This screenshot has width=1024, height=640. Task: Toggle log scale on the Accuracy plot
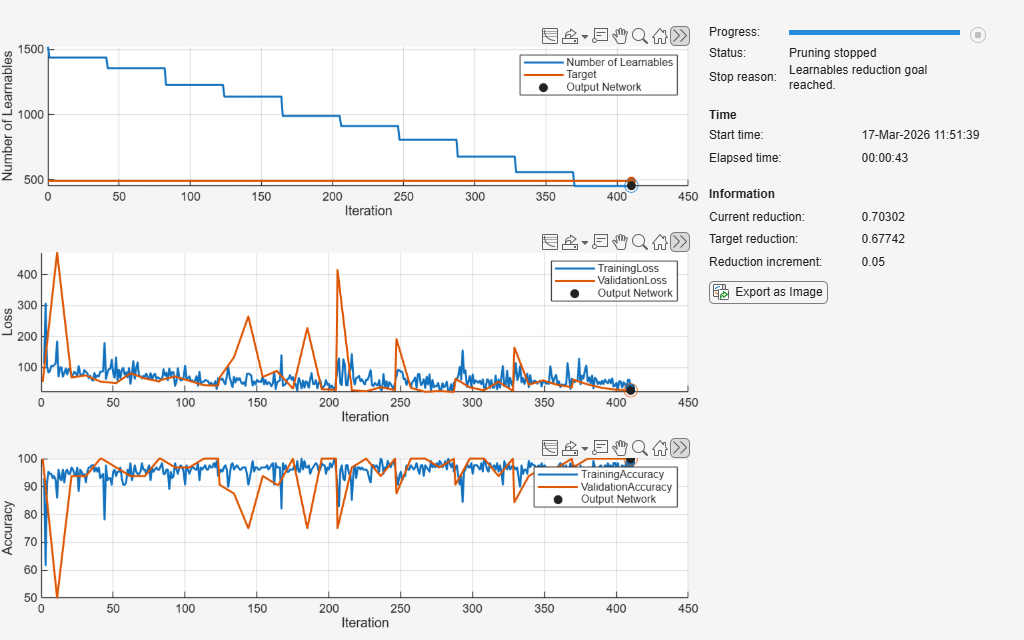pyautogui.click(x=550, y=448)
